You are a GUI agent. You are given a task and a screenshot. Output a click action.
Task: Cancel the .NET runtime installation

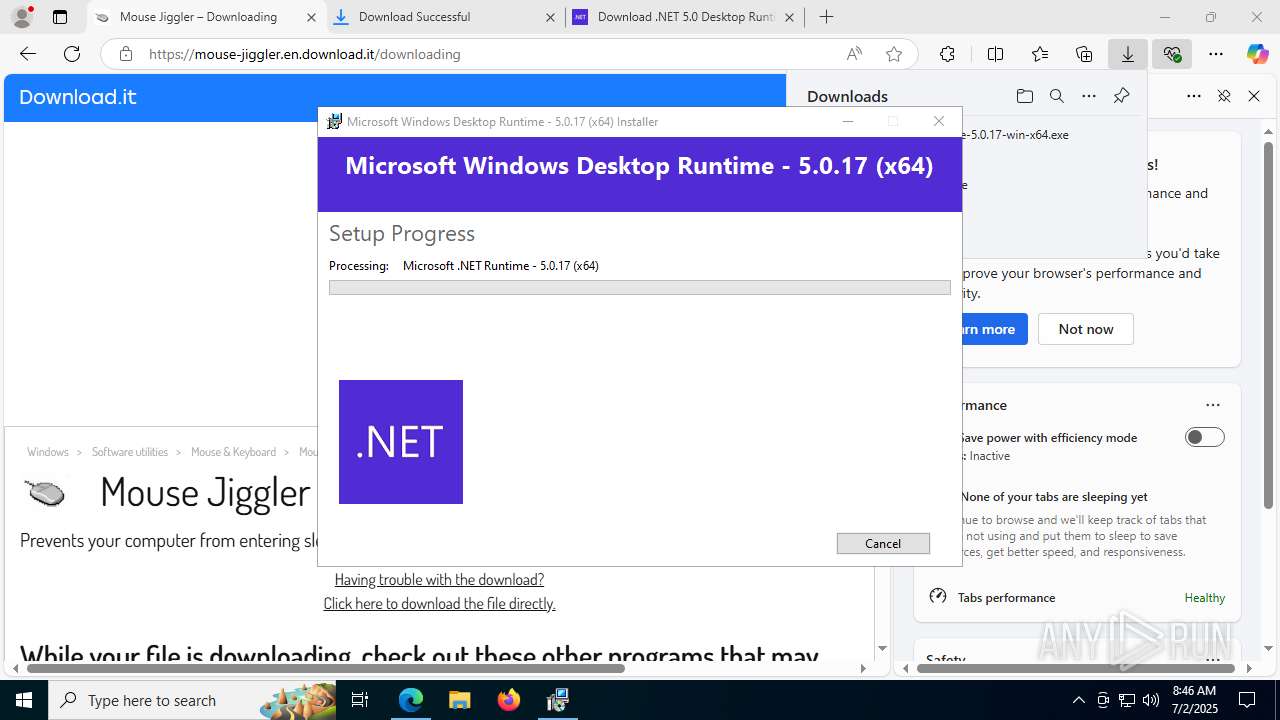point(883,543)
